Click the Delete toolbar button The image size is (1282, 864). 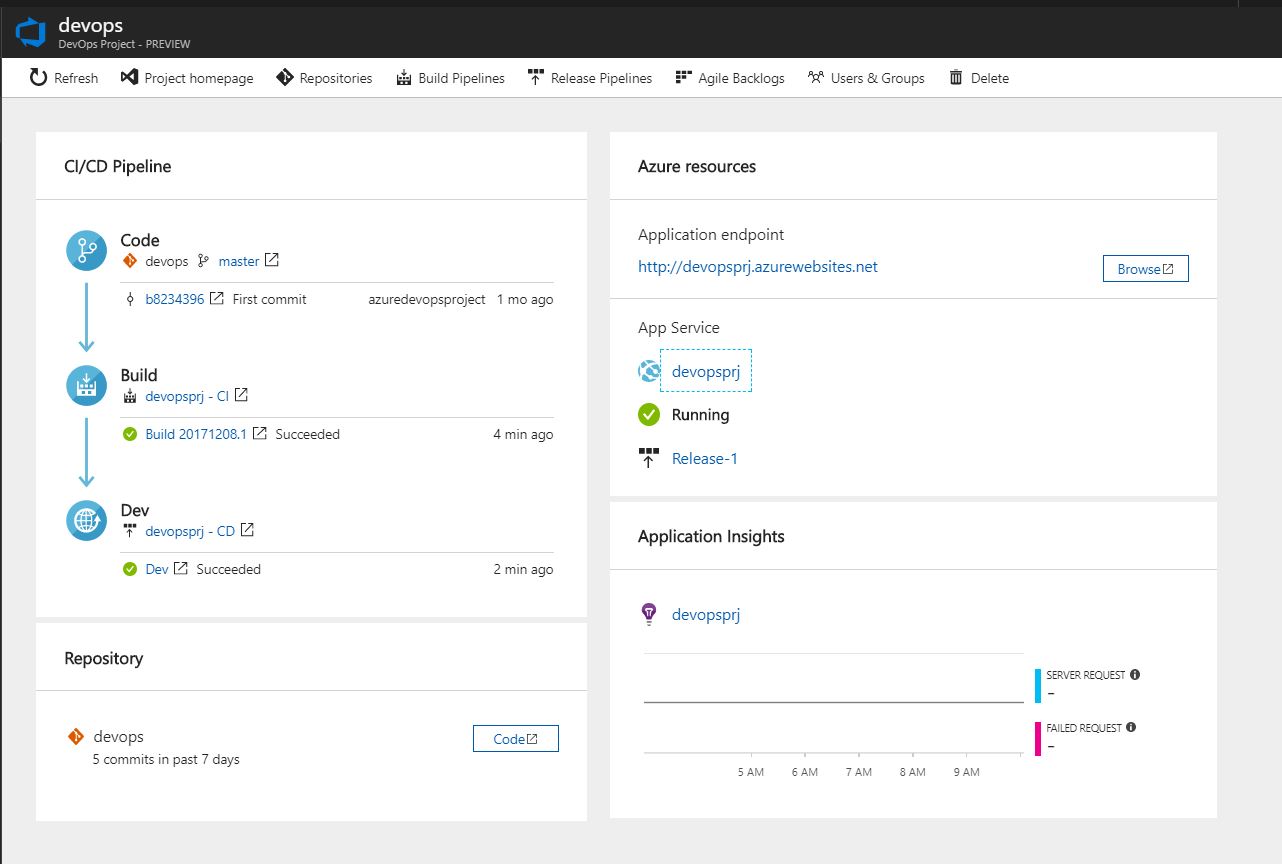click(979, 78)
